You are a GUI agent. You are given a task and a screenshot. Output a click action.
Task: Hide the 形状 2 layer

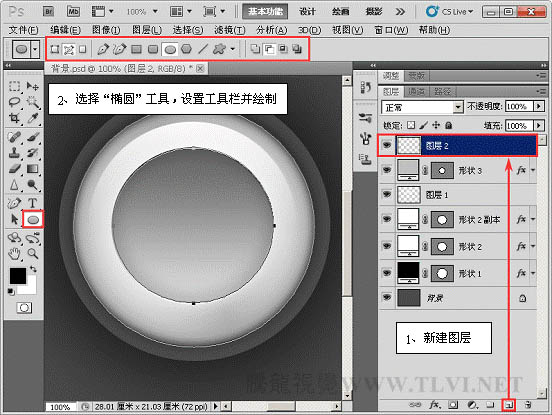[x=387, y=246]
